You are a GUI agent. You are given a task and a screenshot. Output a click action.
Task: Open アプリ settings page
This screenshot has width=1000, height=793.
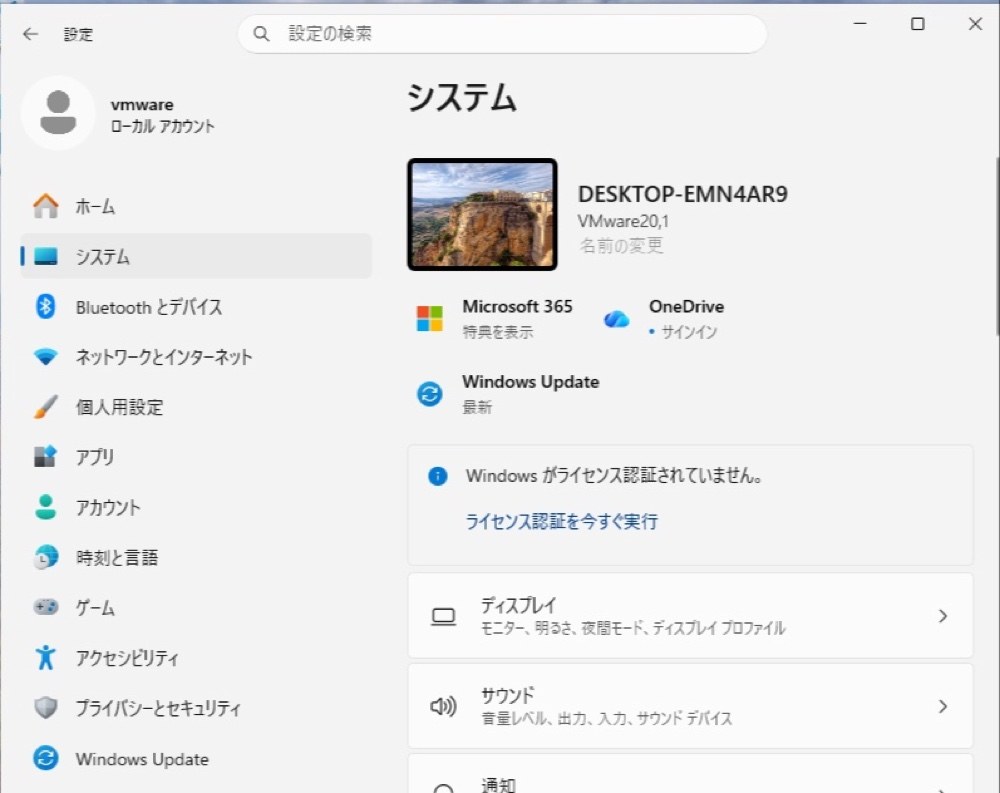pyautogui.click(x=196, y=457)
